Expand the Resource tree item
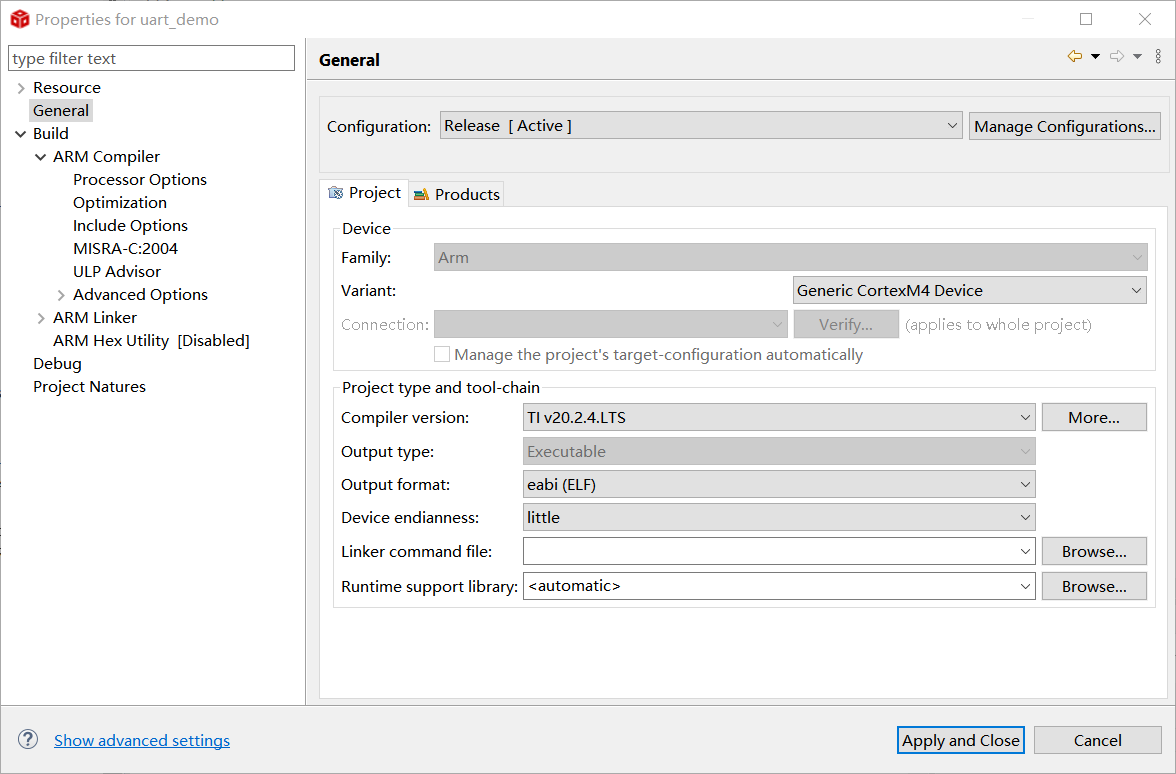 [x=18, y=87]
